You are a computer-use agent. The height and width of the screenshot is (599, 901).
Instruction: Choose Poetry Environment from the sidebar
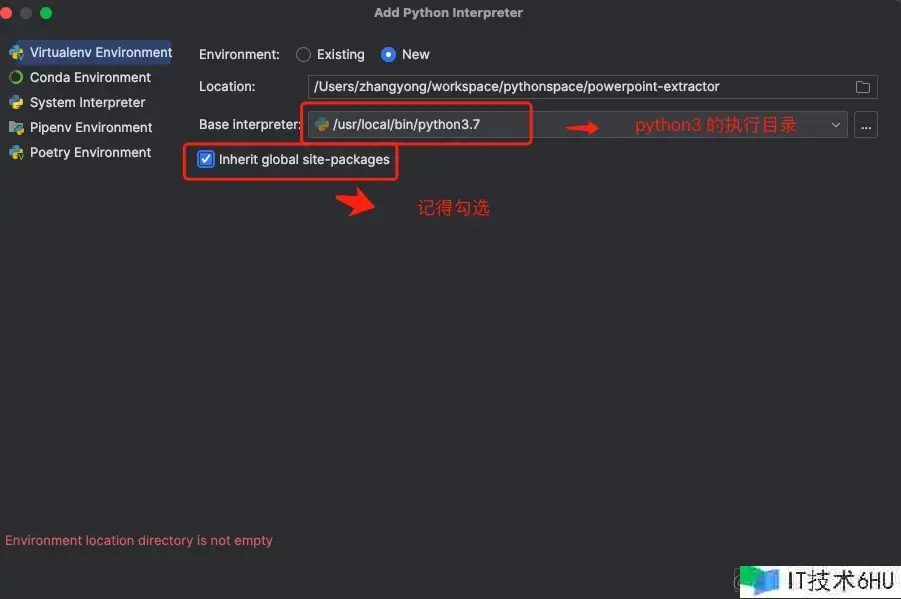pos(90,153)
